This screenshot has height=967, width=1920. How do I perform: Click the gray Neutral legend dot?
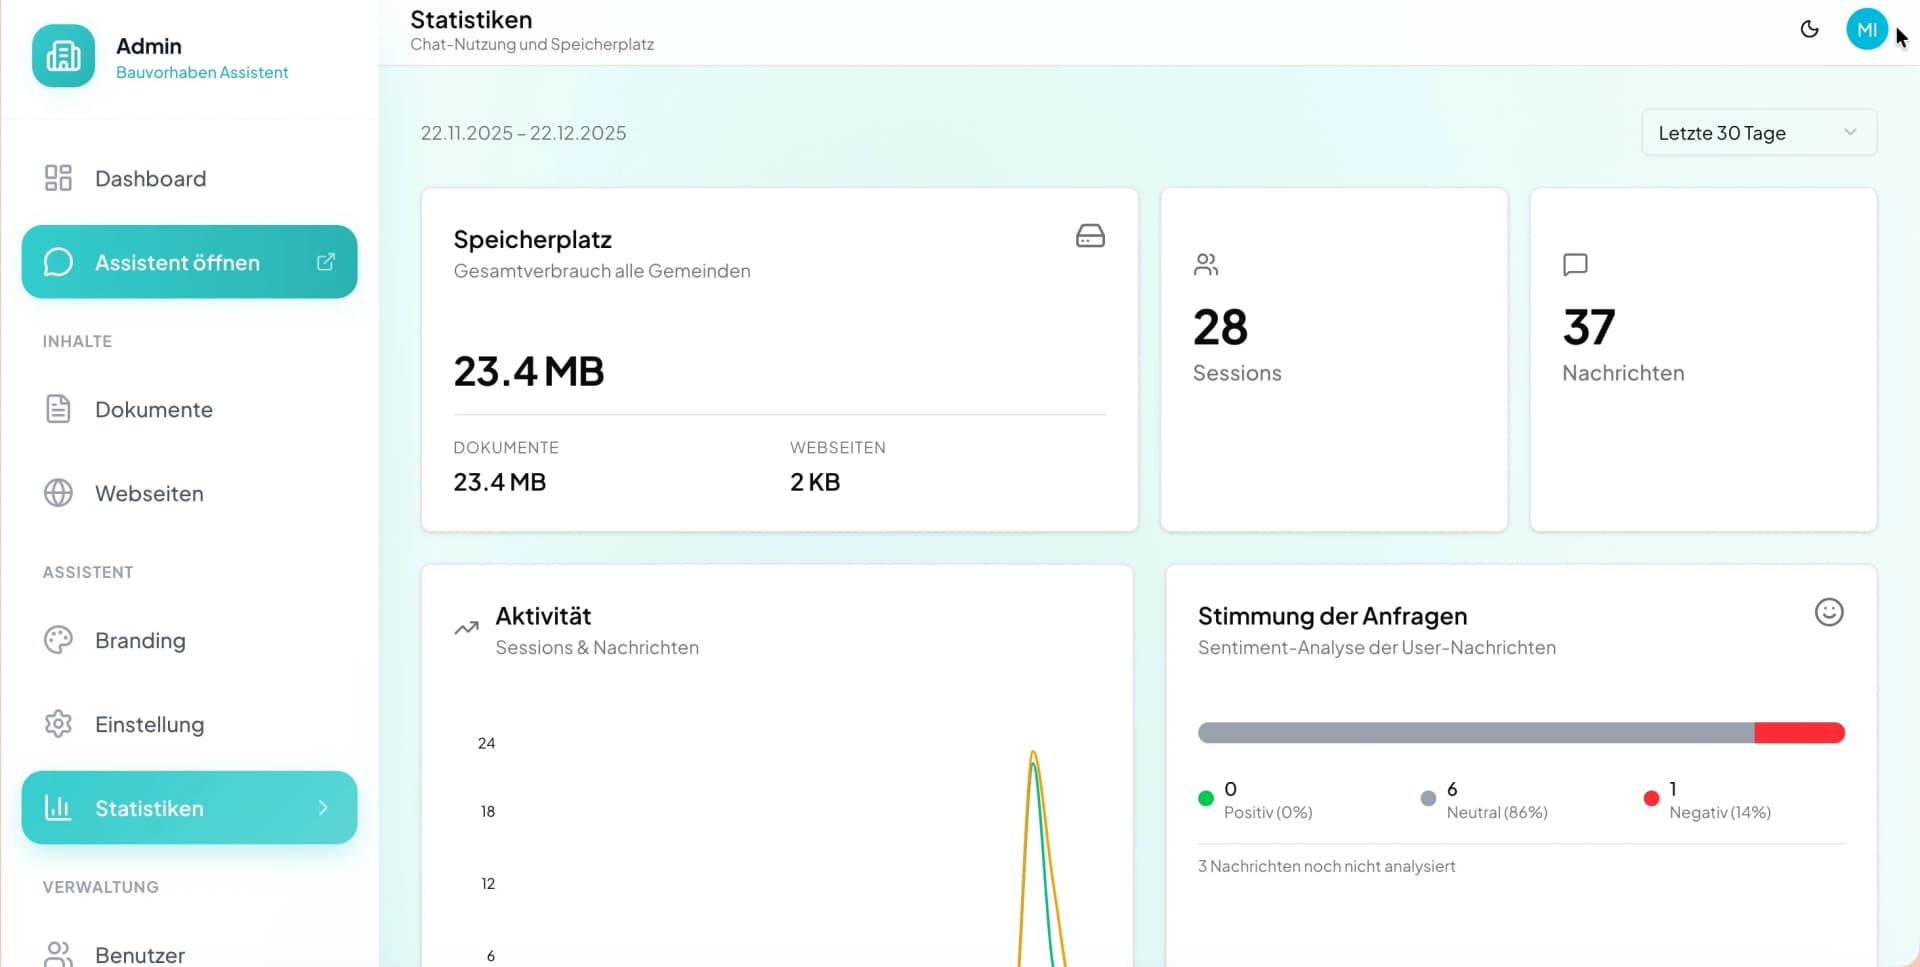(x=1428, y=798)
